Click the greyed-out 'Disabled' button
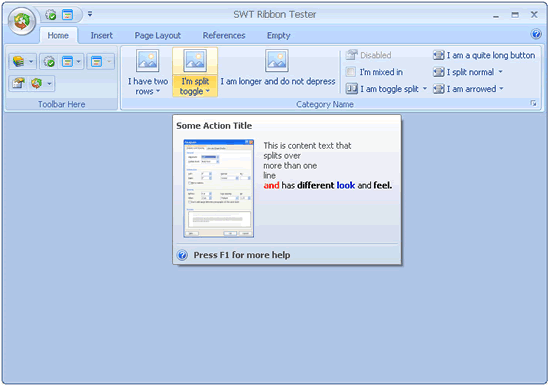Viewport: 550px width, 386px height. point(369,55)
